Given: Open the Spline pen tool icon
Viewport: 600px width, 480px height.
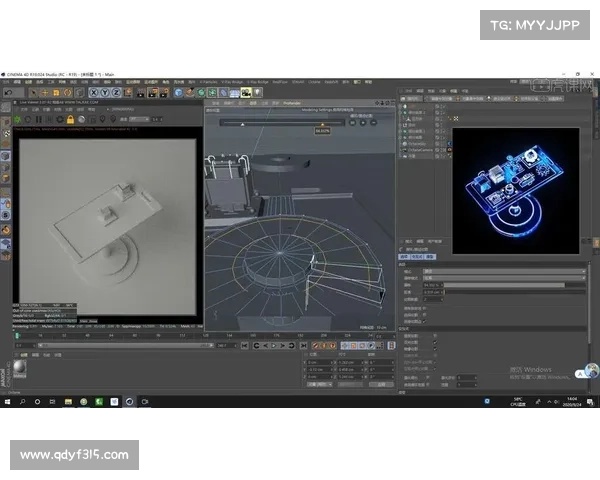Looking at the screenshot, I should pyautogui.click(x=190, y=93).
